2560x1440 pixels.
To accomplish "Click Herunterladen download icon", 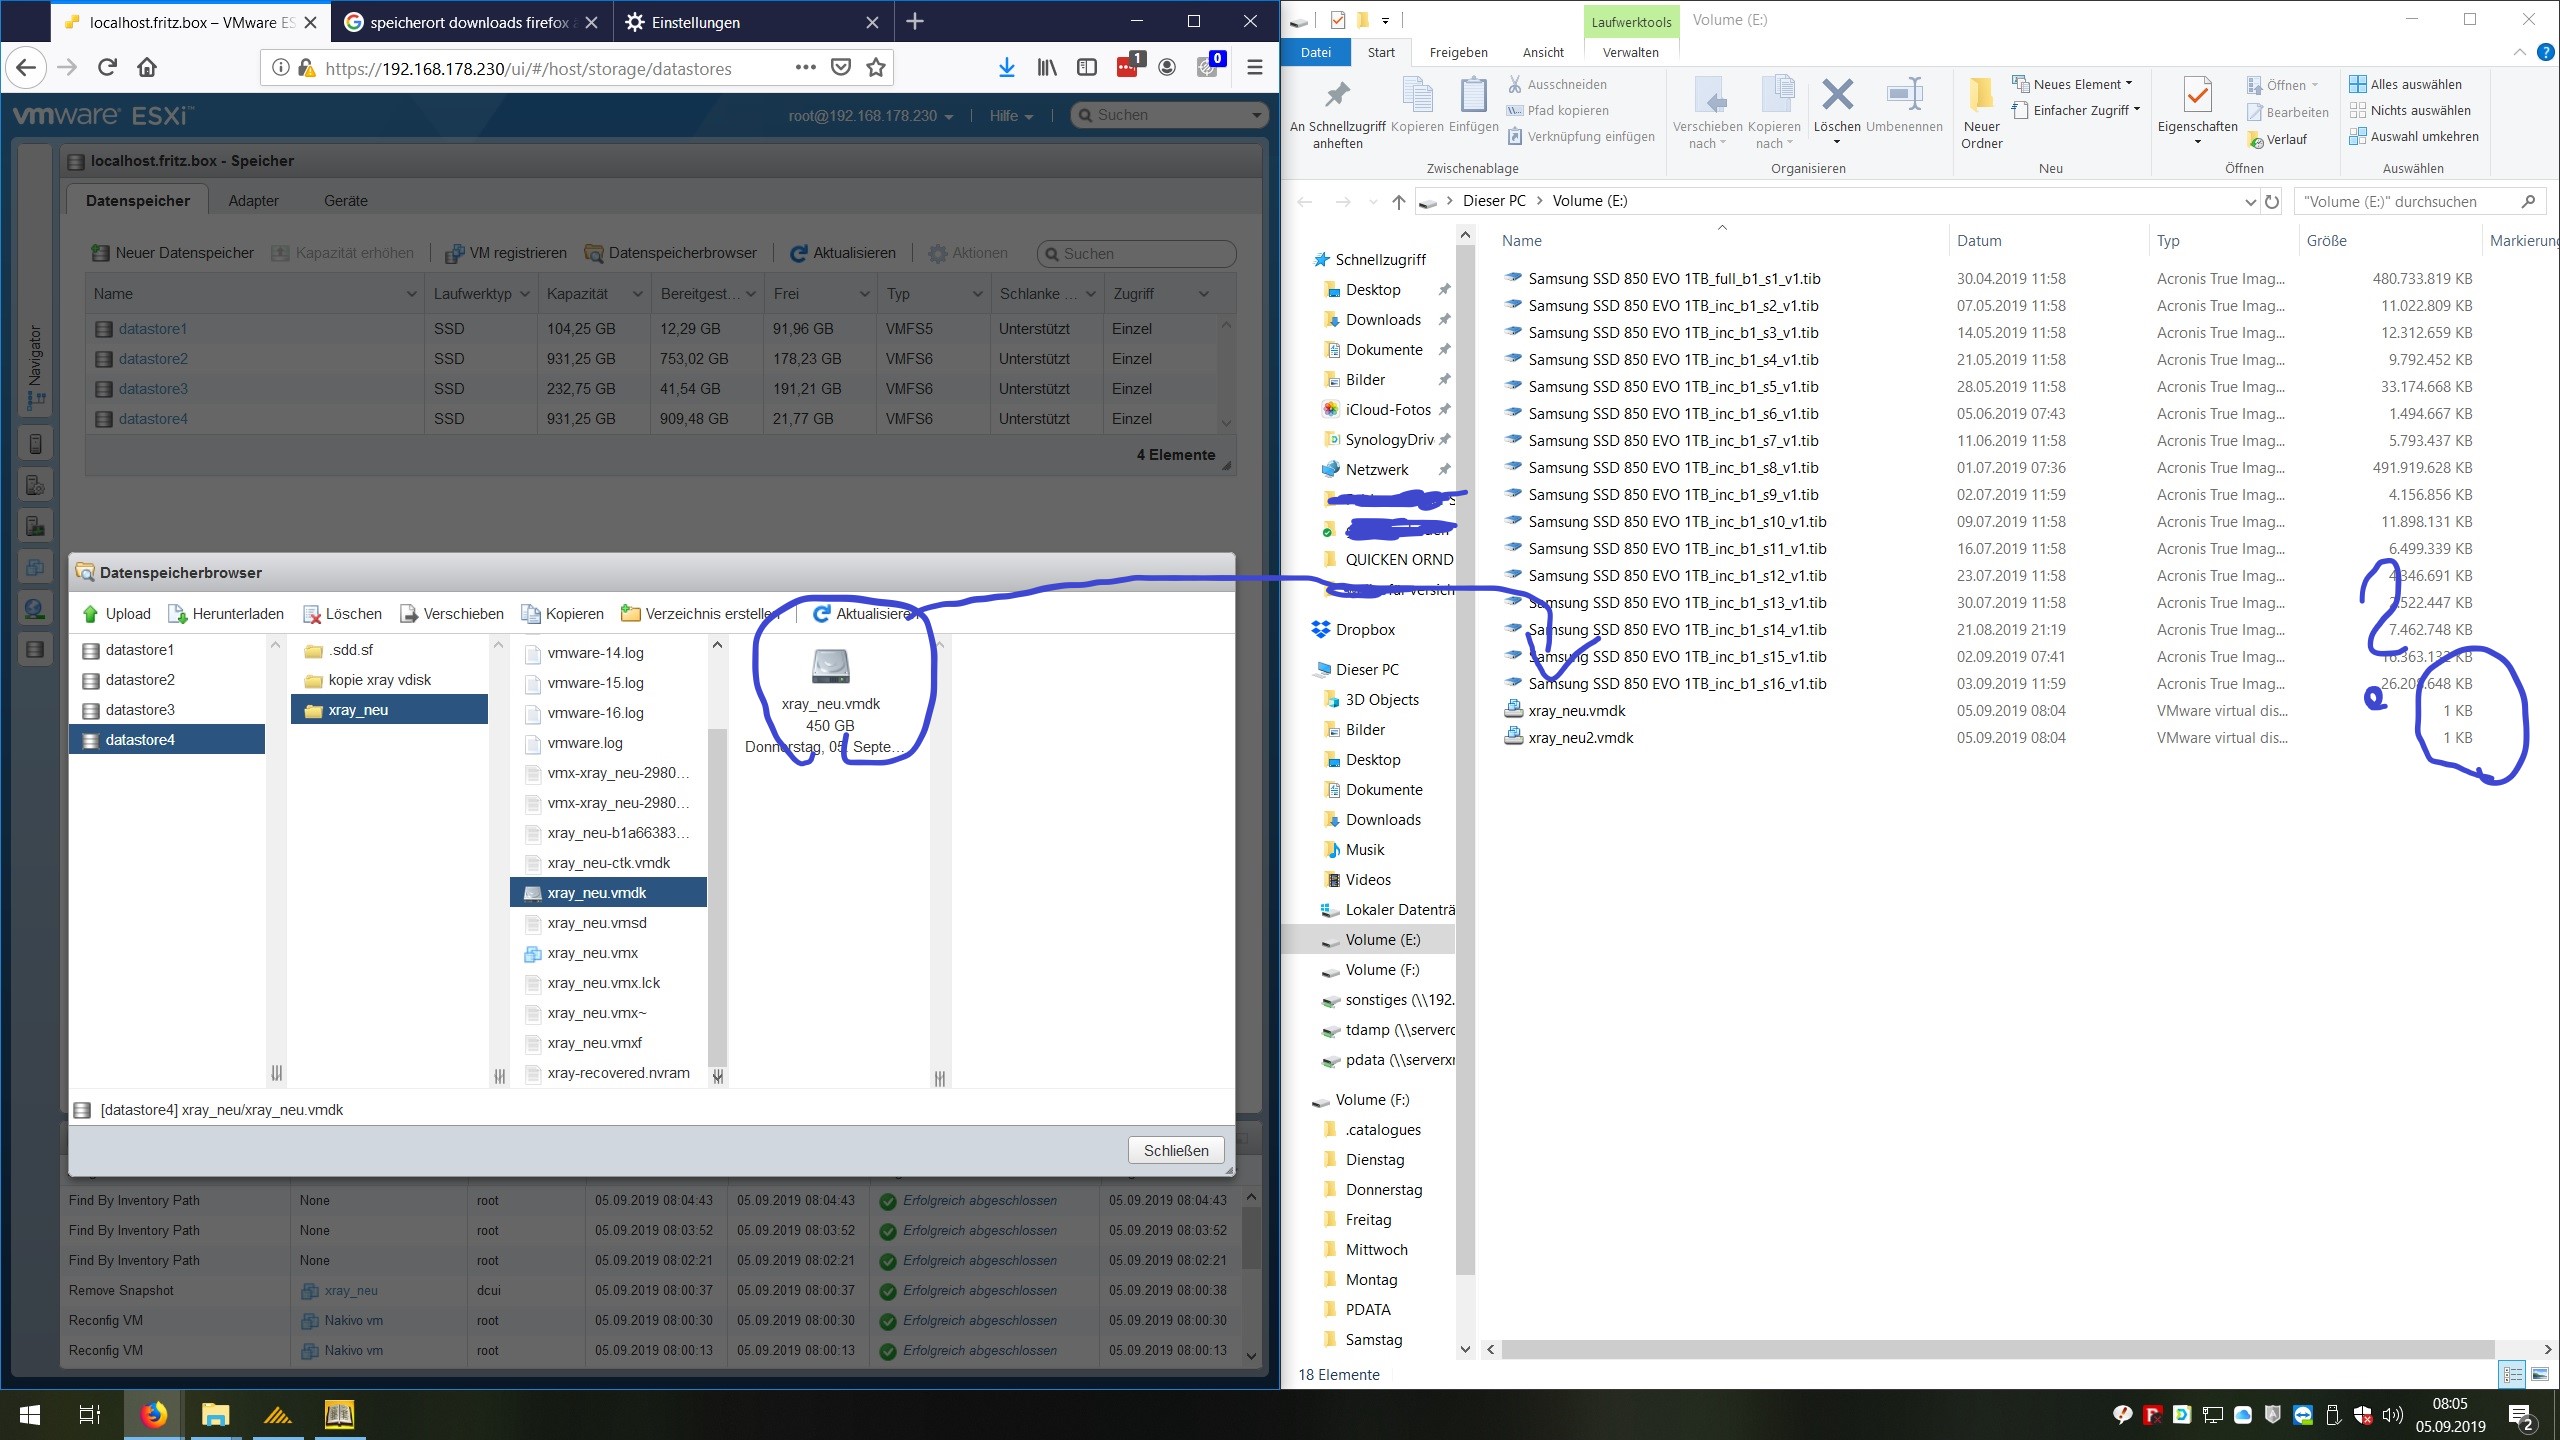I will [x=178, y=614].
